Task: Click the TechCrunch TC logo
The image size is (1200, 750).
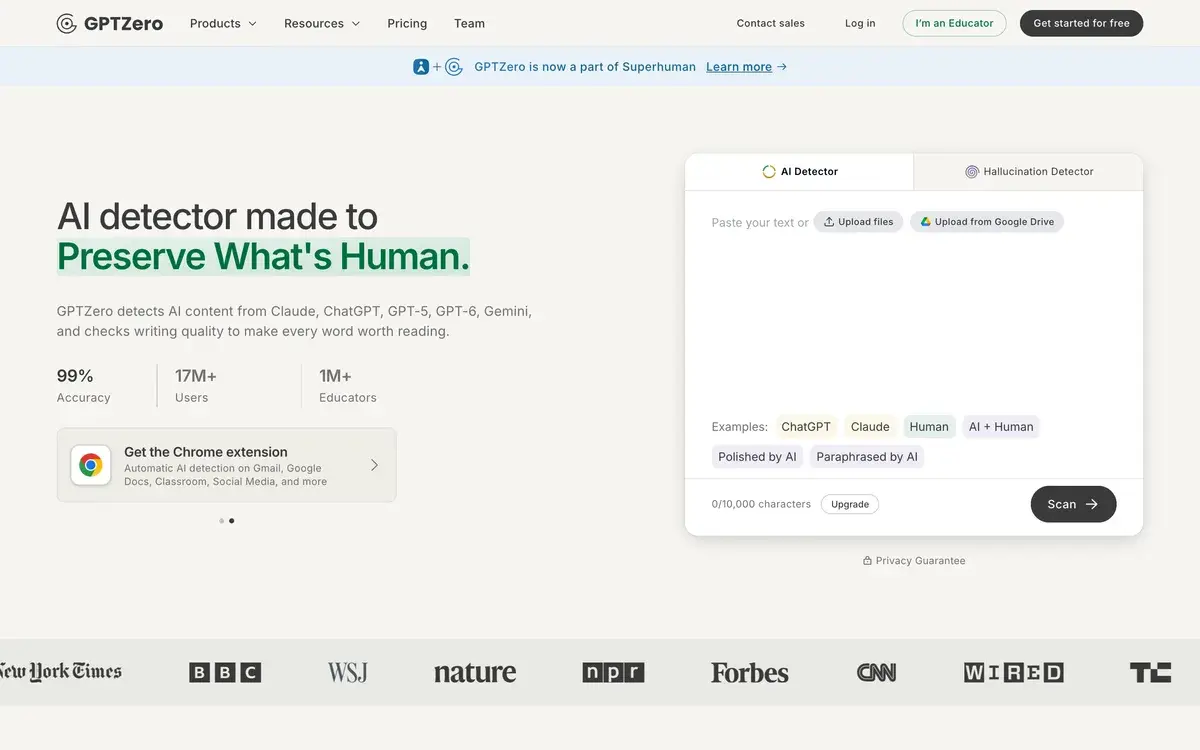Action: point(1150,673)
